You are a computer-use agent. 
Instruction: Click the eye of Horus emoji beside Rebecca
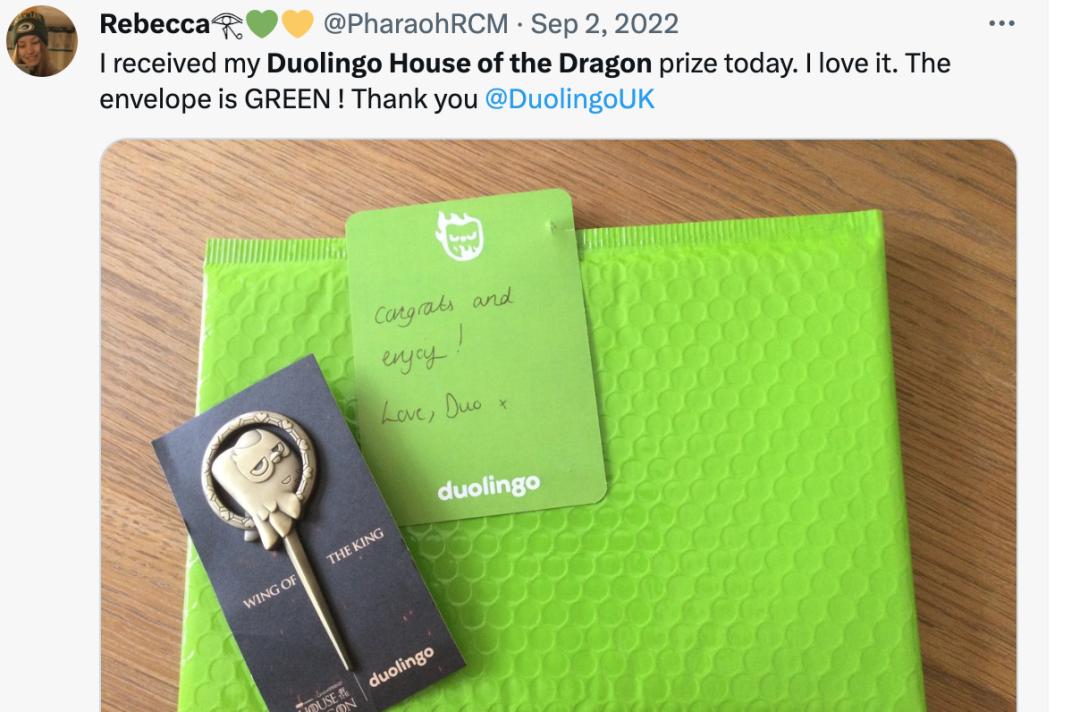pyautogui.click(x=227, y=25)
